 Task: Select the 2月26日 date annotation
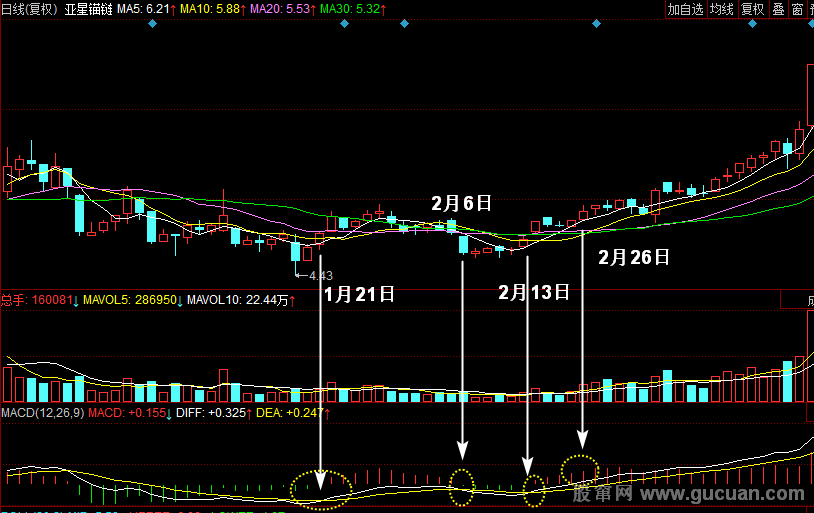tap(633, 257)
